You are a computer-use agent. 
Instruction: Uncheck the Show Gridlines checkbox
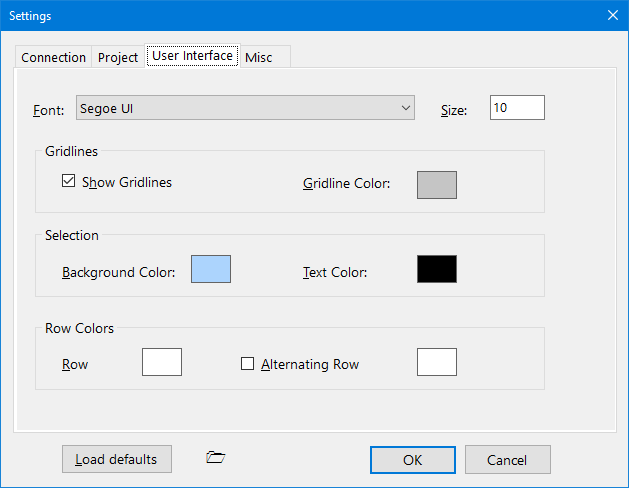(x=69, y=181)
